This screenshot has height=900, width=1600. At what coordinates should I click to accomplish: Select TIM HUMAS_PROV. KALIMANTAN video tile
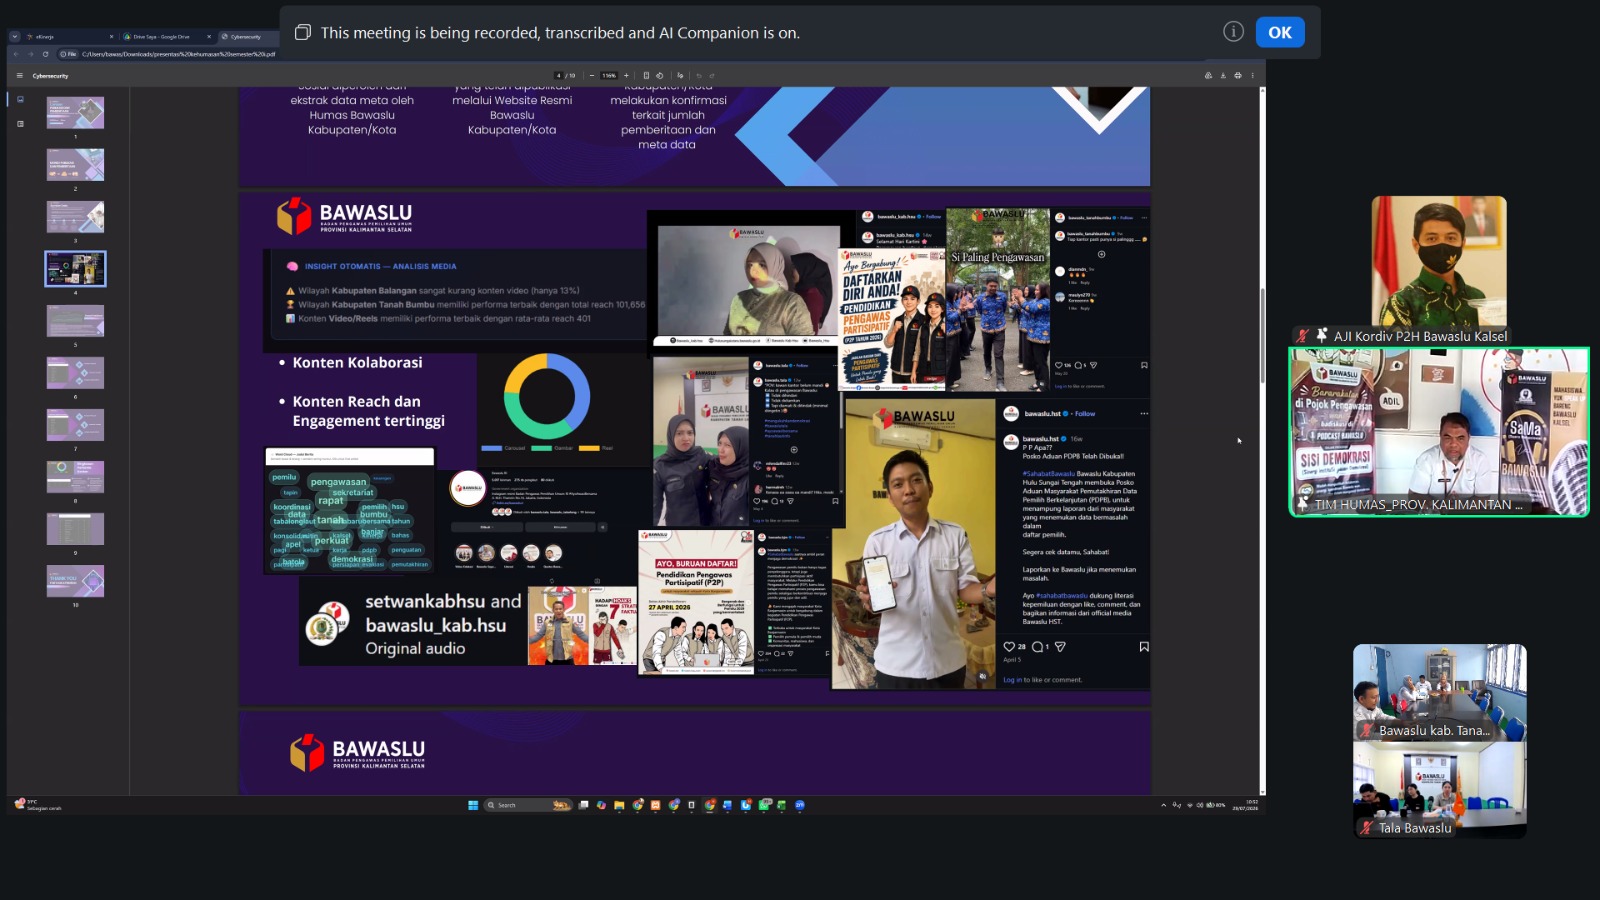tap(1439, 432)
